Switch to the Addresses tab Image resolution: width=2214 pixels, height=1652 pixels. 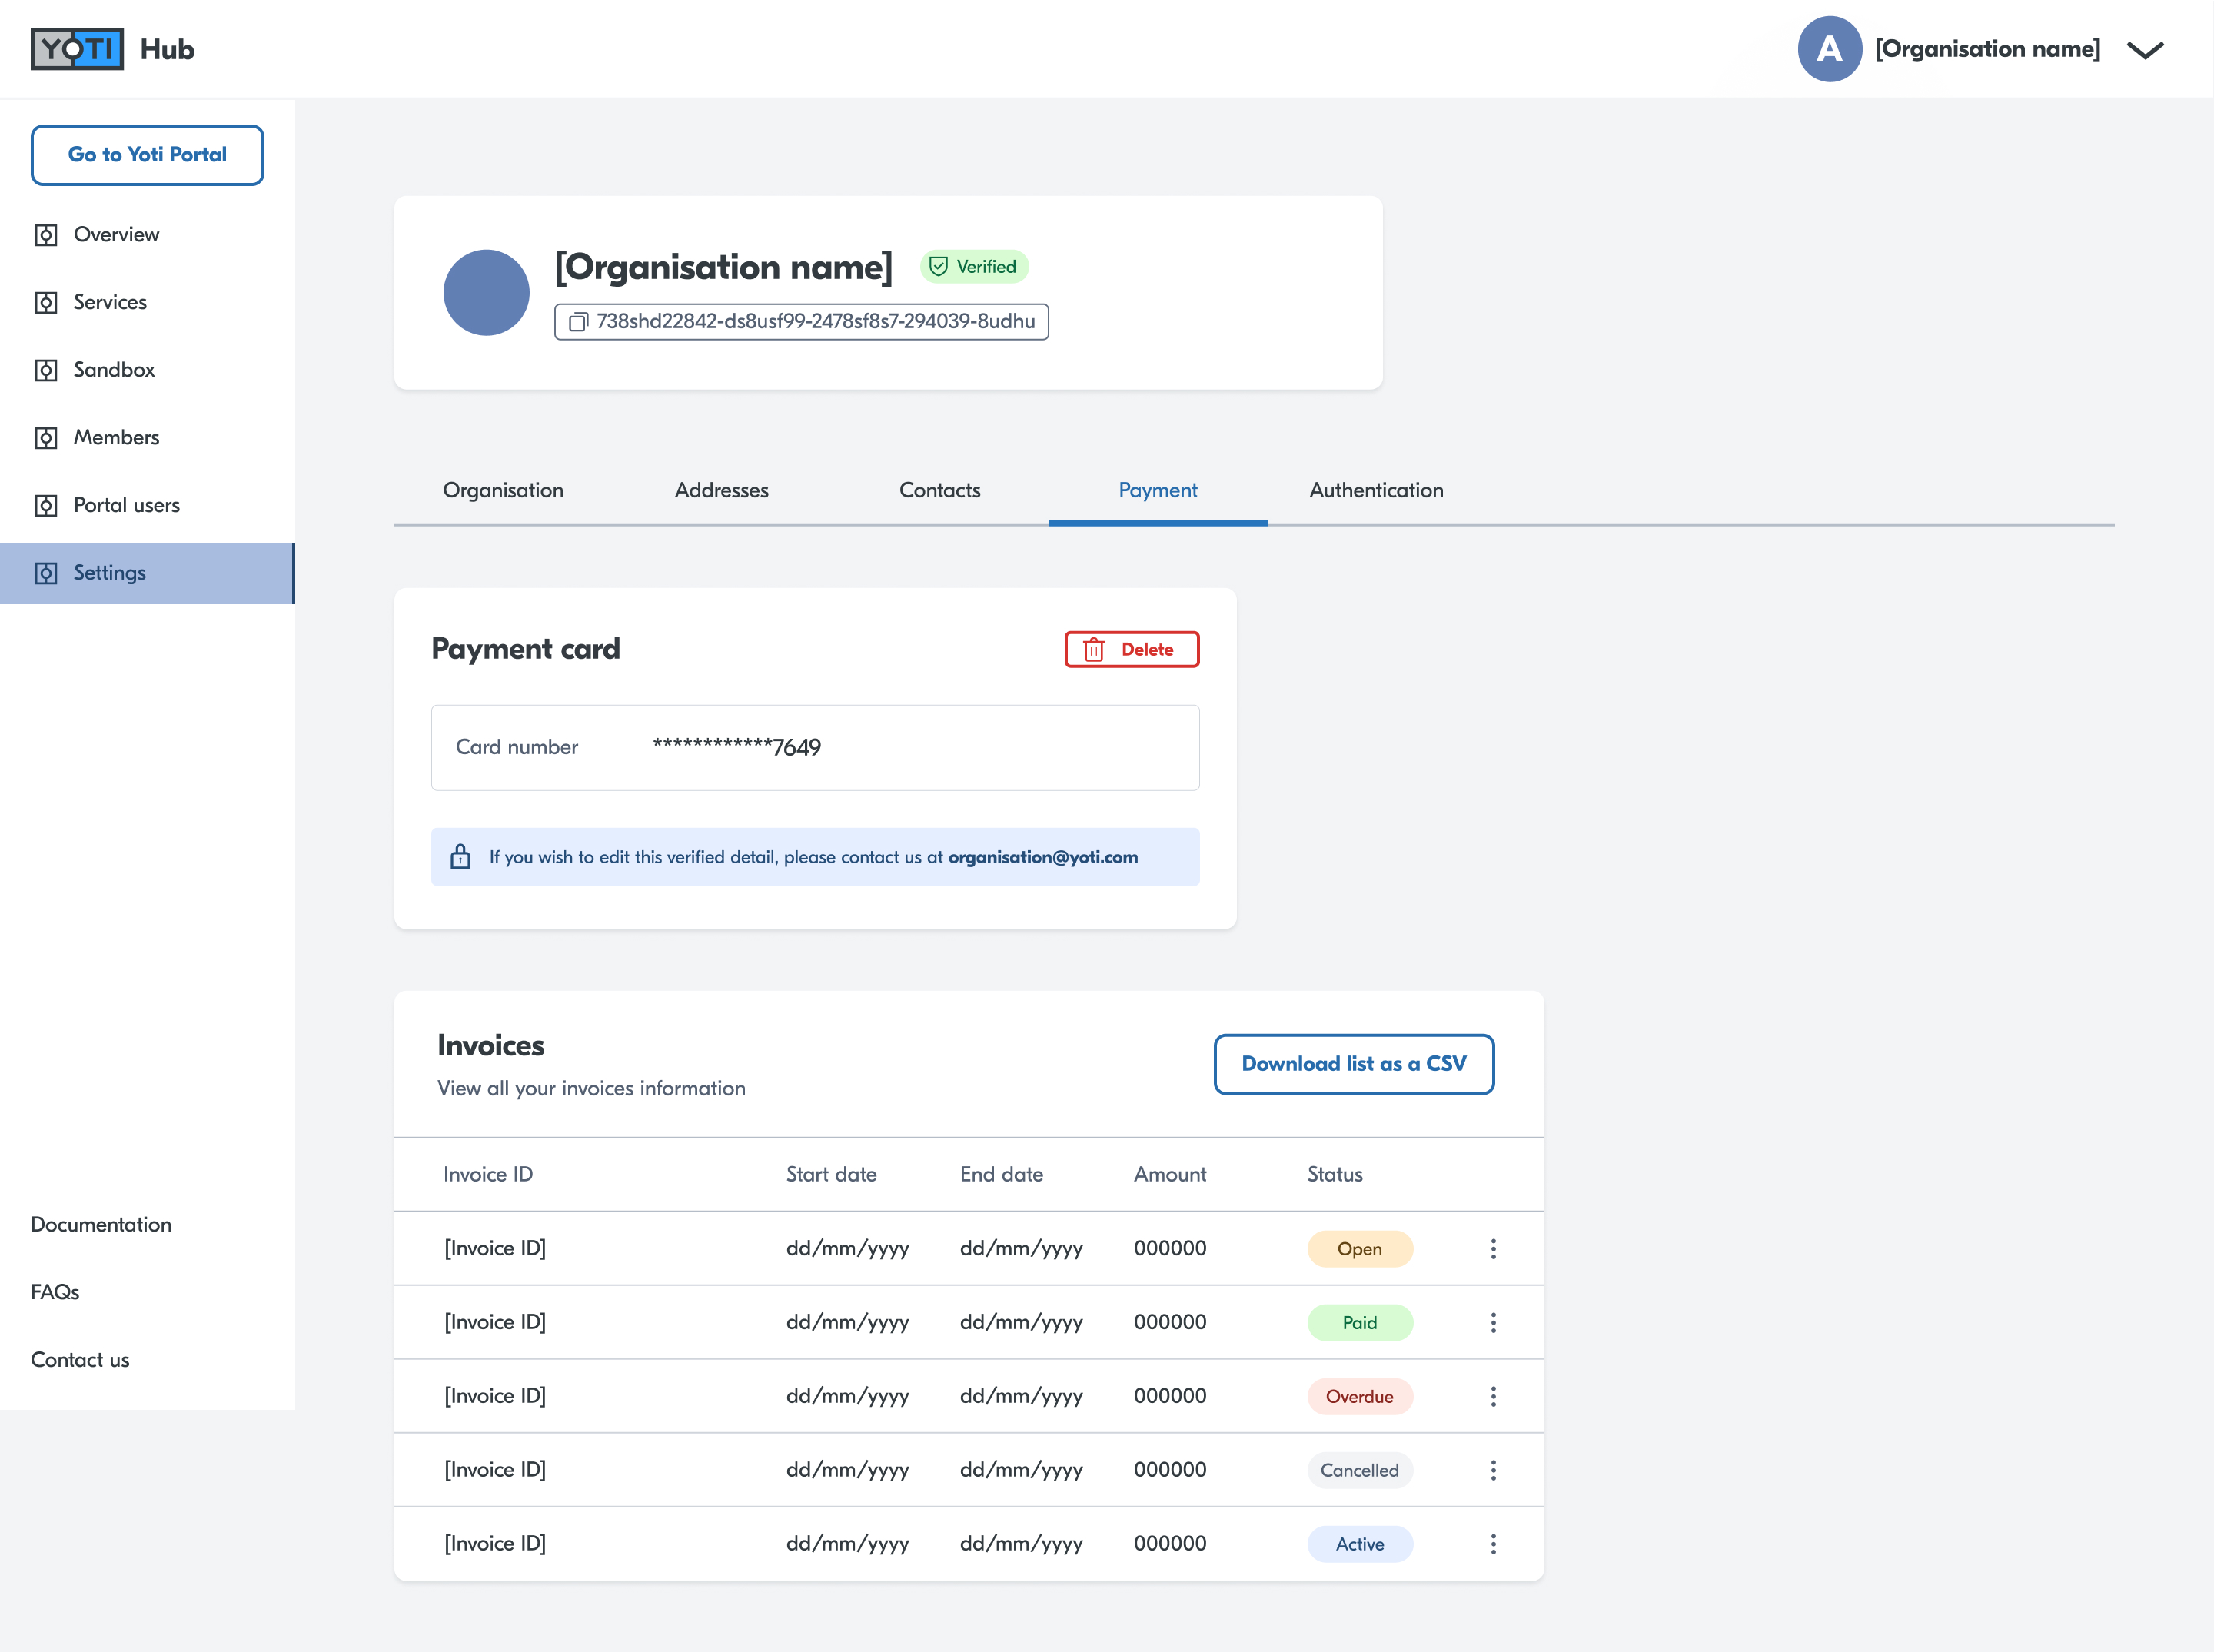click(x=721, y=490)
